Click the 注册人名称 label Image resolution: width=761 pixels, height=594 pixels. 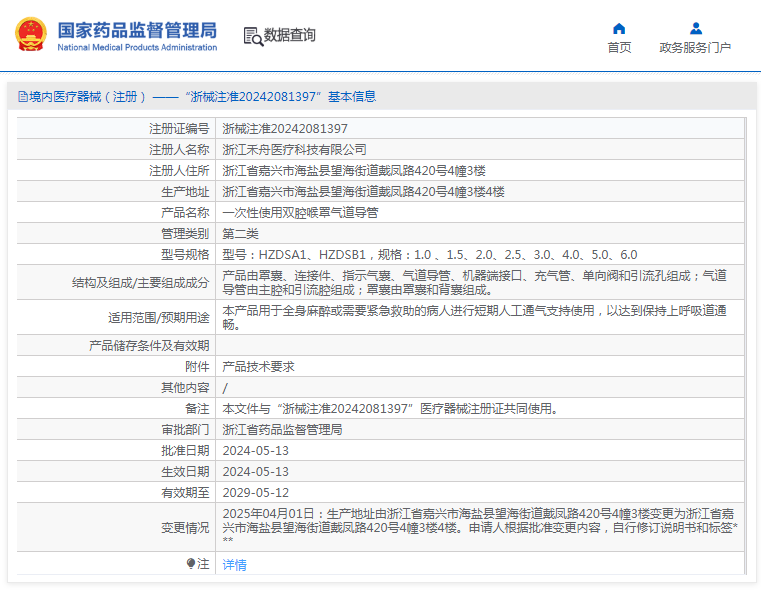[179, 149]
